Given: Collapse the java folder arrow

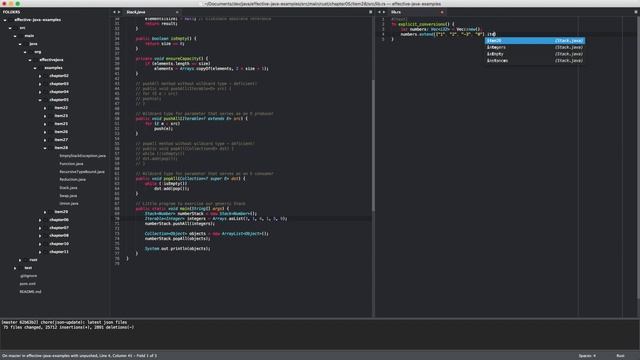Looking at the screenshot, I should [20, 44].
